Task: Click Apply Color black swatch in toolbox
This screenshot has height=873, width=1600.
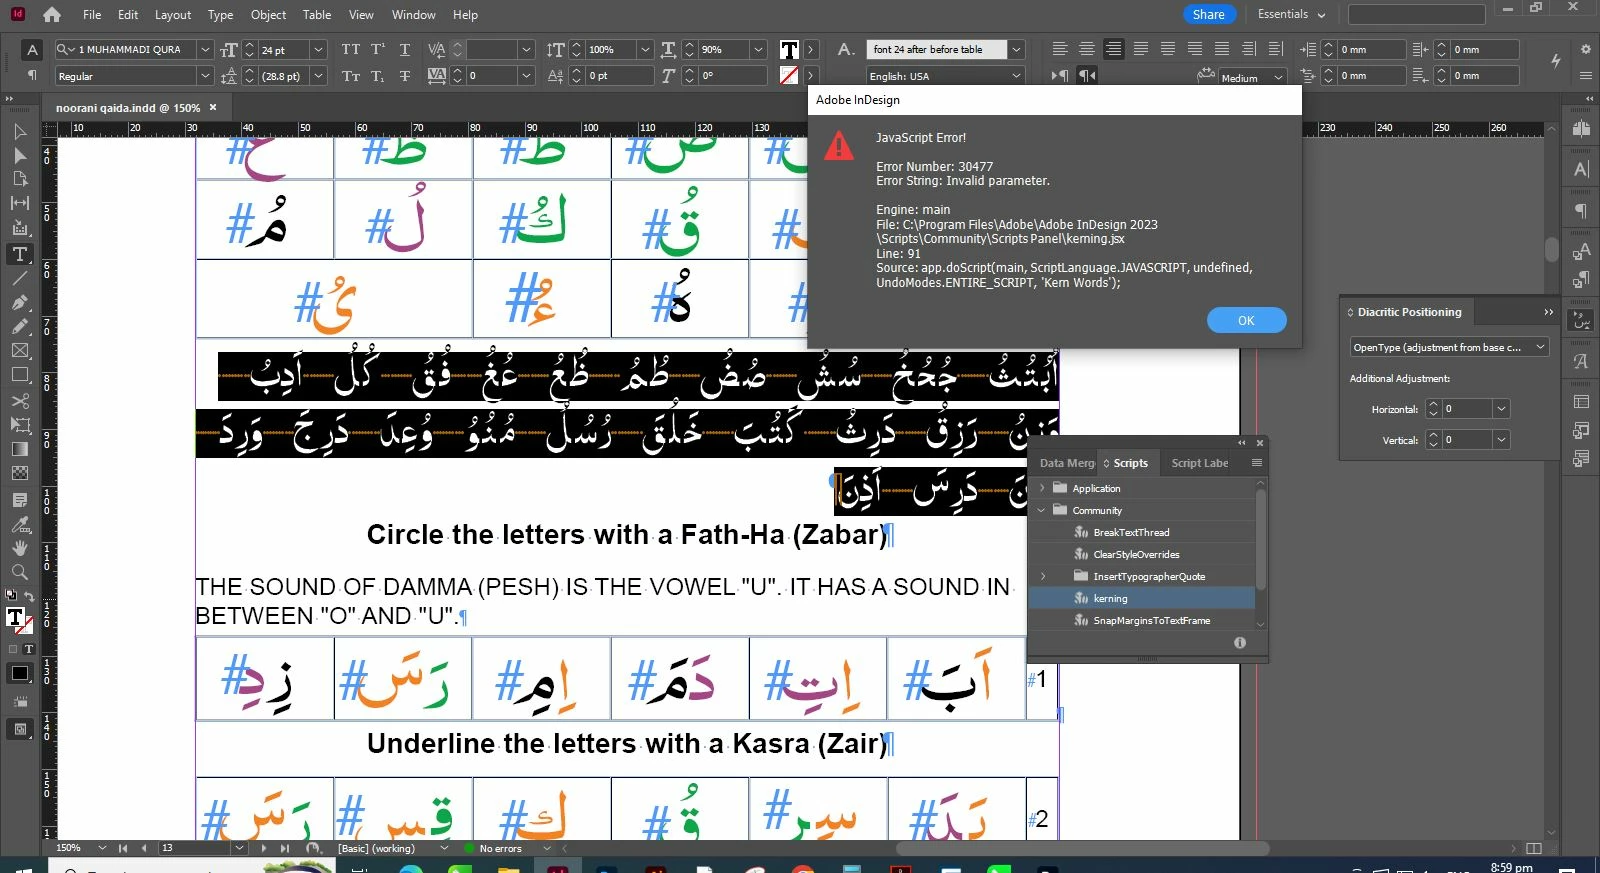Action: pyautogui.click(x=19, y=674)
